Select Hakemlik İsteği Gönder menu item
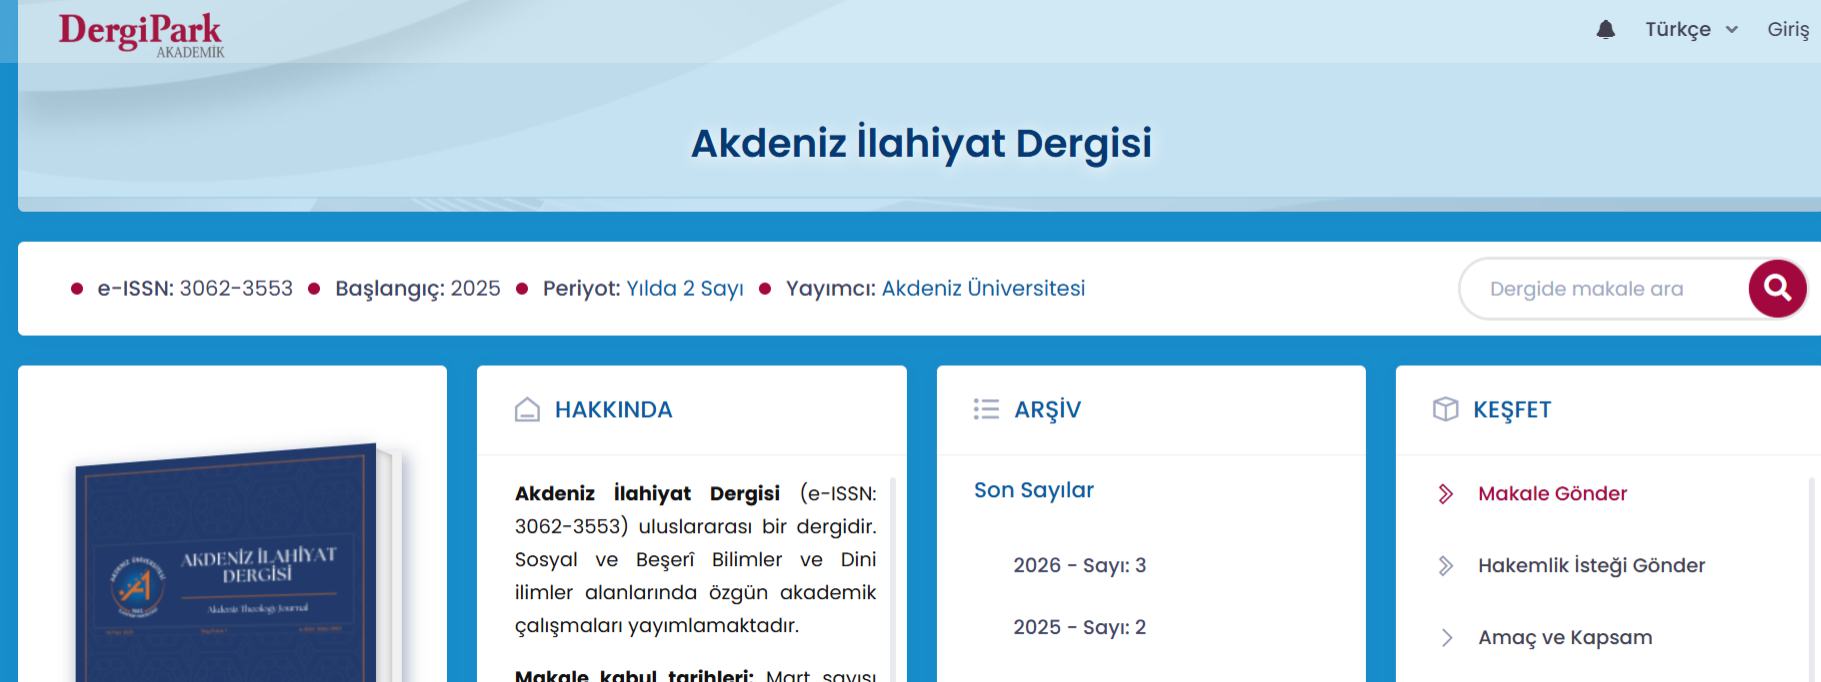 tap(1591, 566)
